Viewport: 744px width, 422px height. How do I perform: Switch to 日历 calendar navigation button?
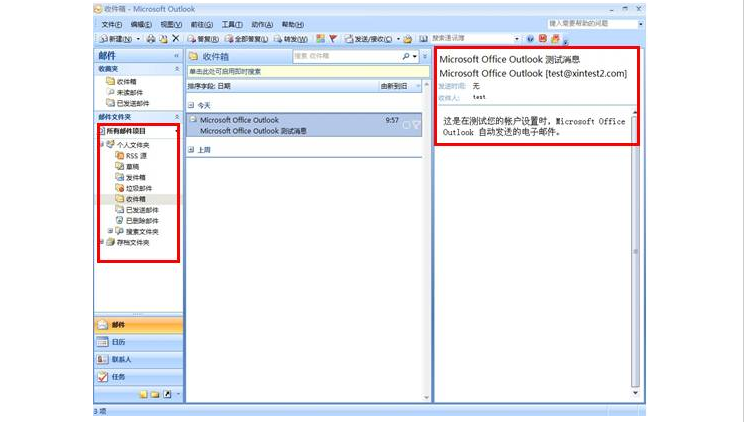pos(138,342)
